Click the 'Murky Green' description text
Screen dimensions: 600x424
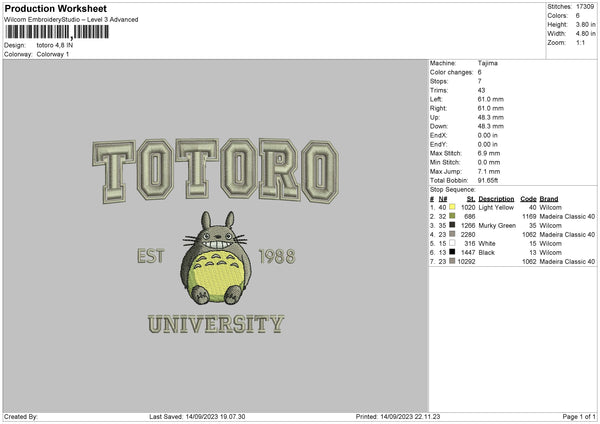[x=497, y=225]
